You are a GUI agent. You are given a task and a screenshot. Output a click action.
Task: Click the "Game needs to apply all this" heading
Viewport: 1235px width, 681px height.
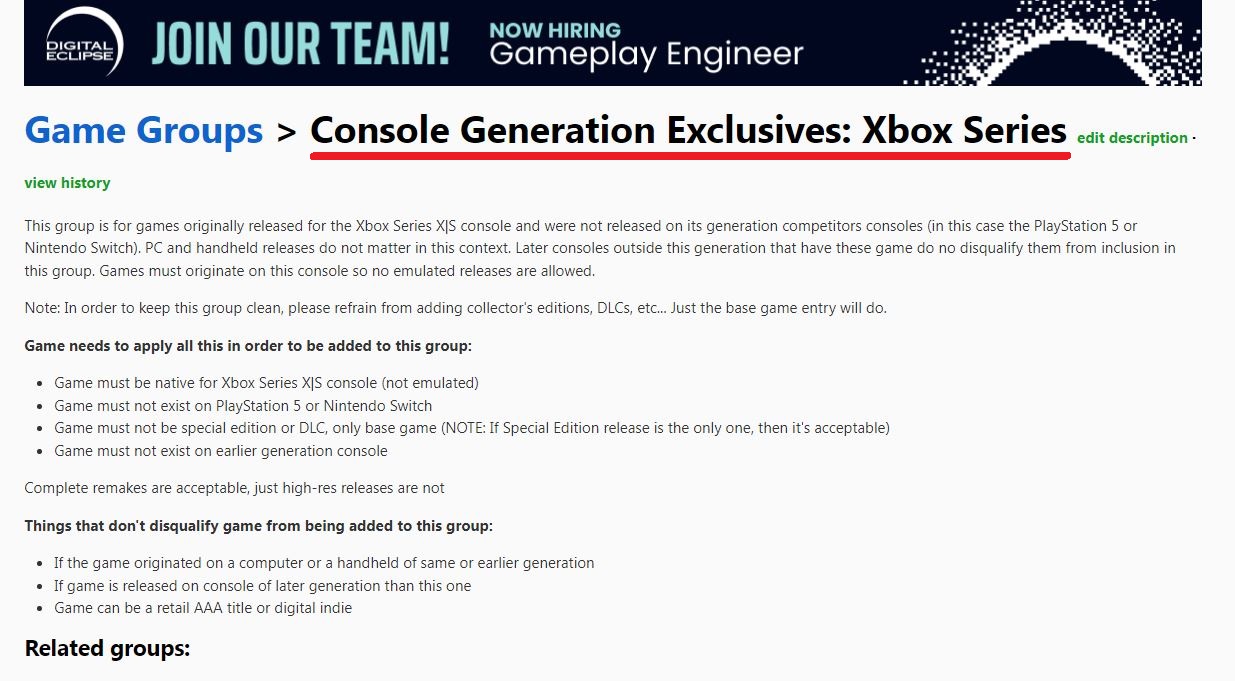[248, 346]
